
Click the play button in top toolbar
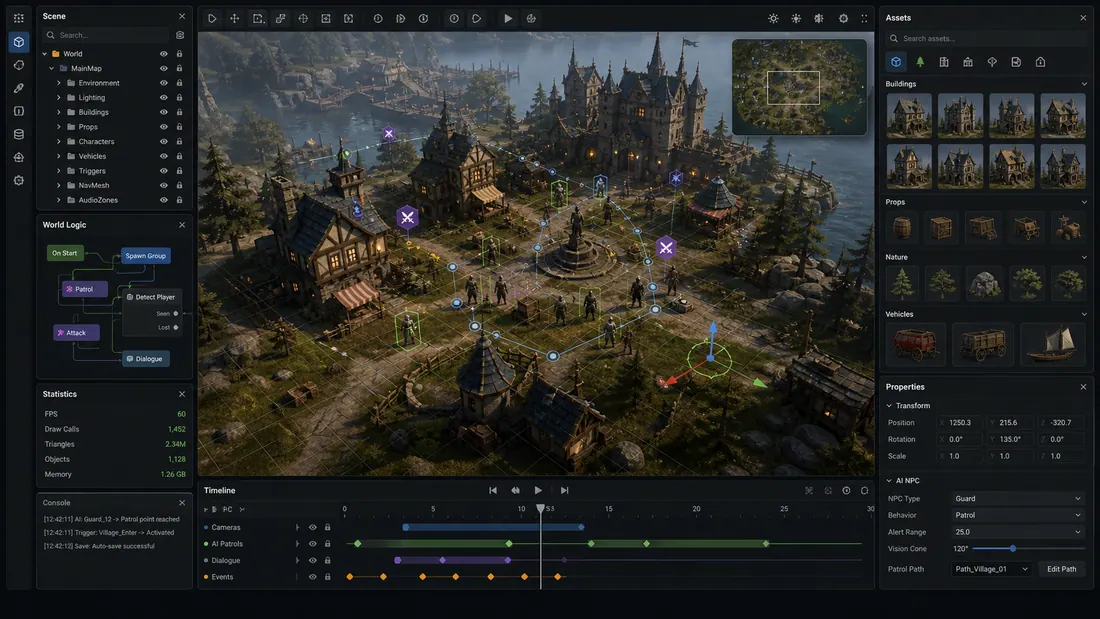tap(508, 19)
